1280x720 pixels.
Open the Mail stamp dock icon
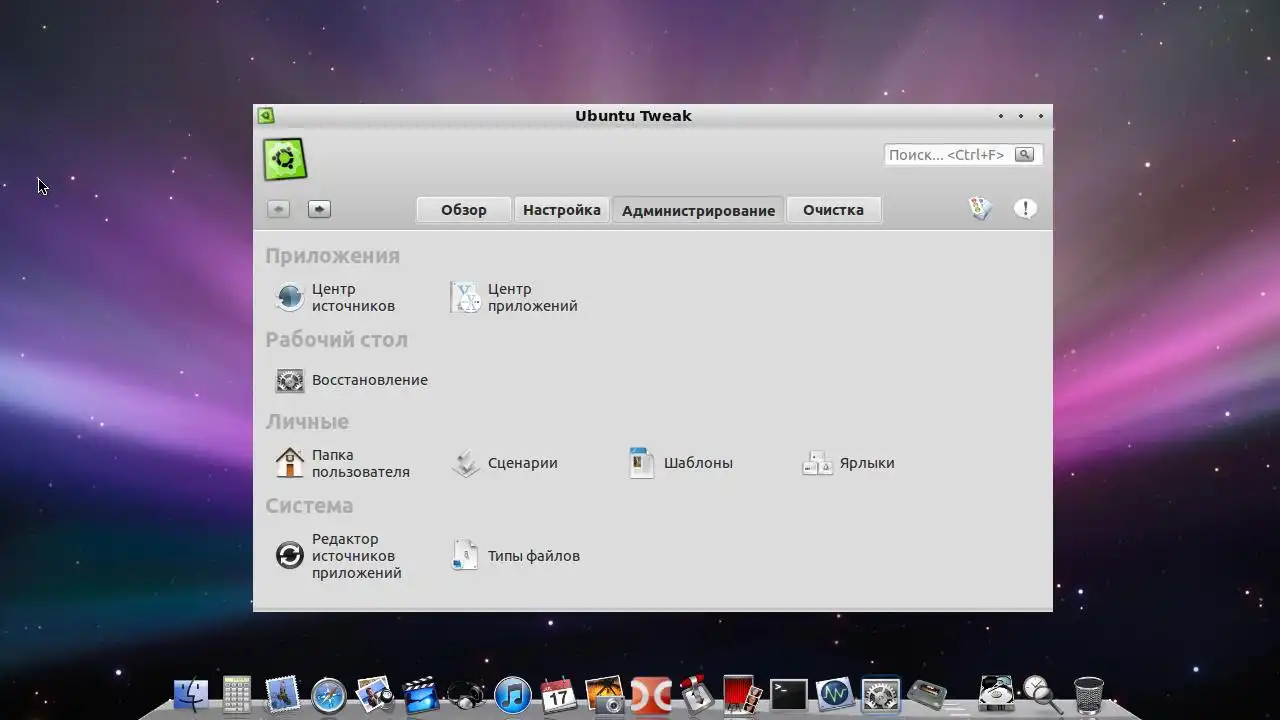pyautogui.click(x=283, y=694)
